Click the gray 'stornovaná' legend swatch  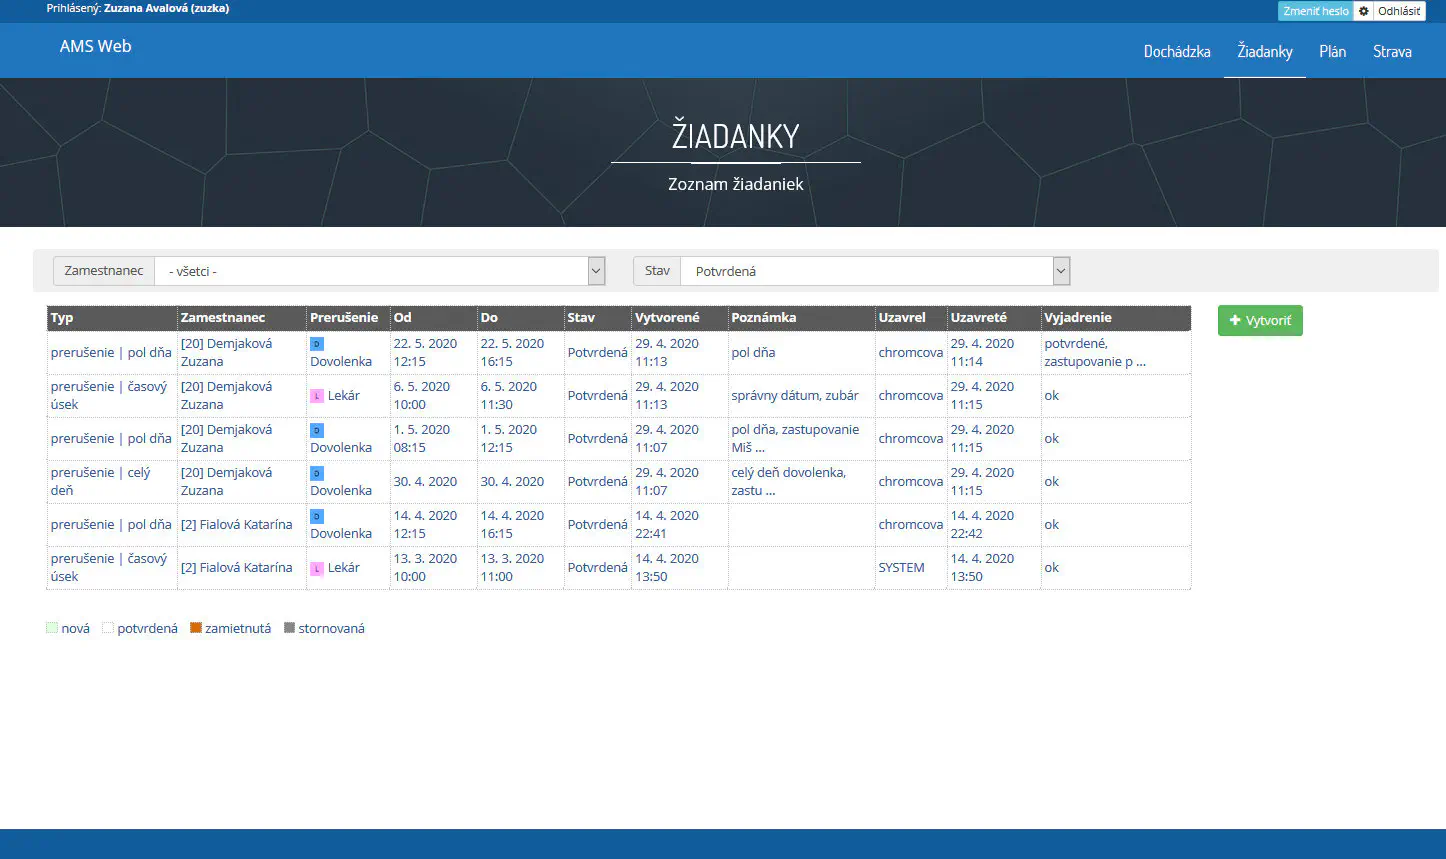289,628
